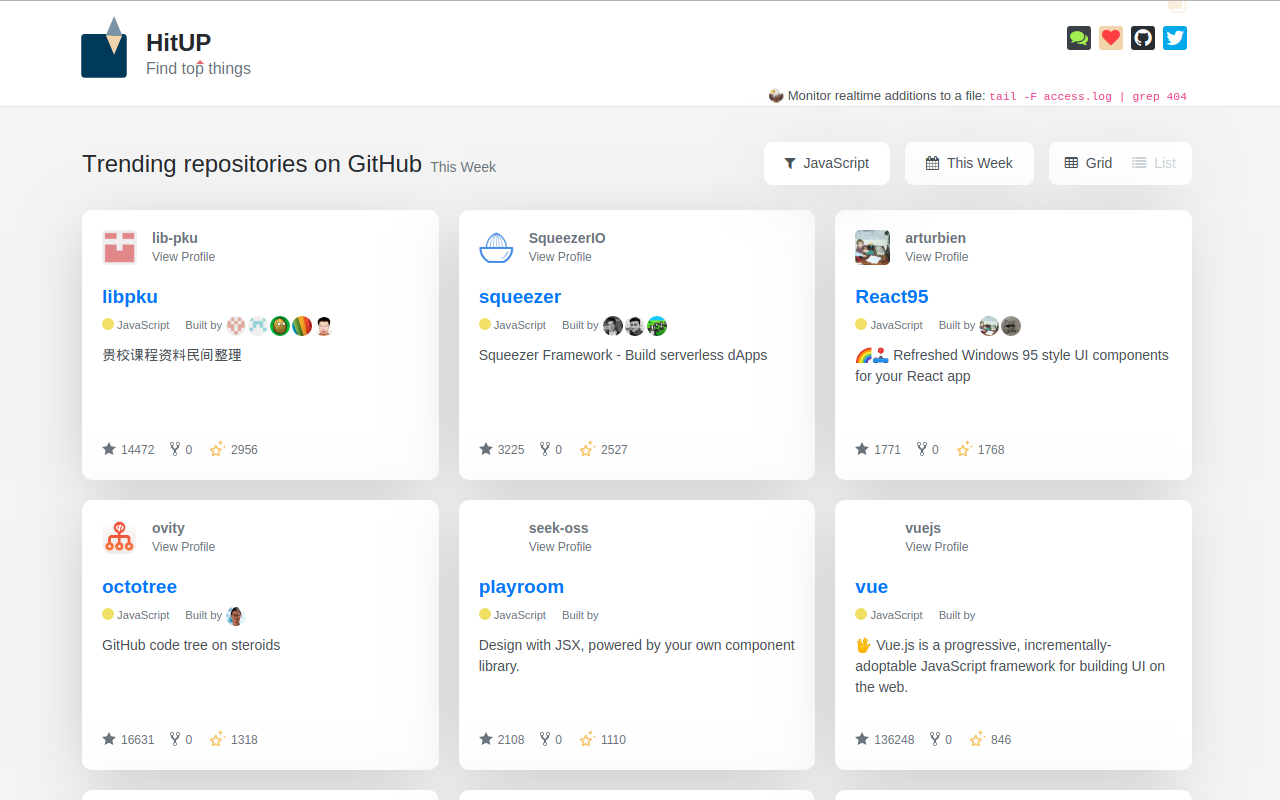Open the vue repository link
This screenshot has width=1280, height=800.
pos(871,587)
